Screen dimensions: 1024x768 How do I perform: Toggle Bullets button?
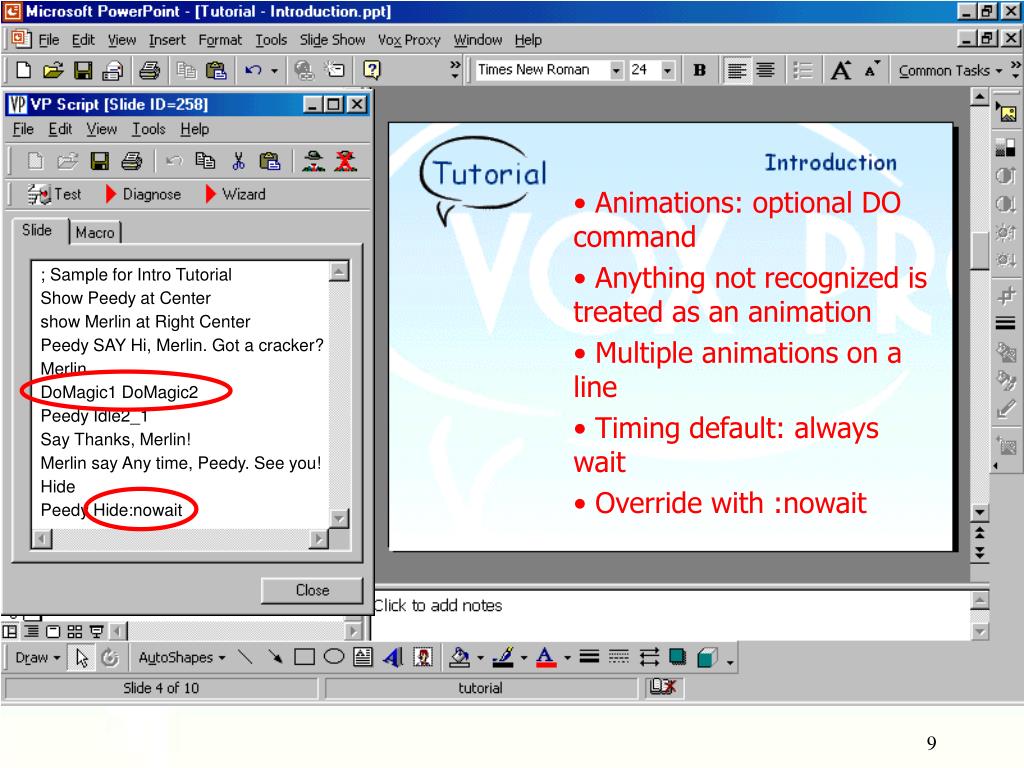[803, 70]
